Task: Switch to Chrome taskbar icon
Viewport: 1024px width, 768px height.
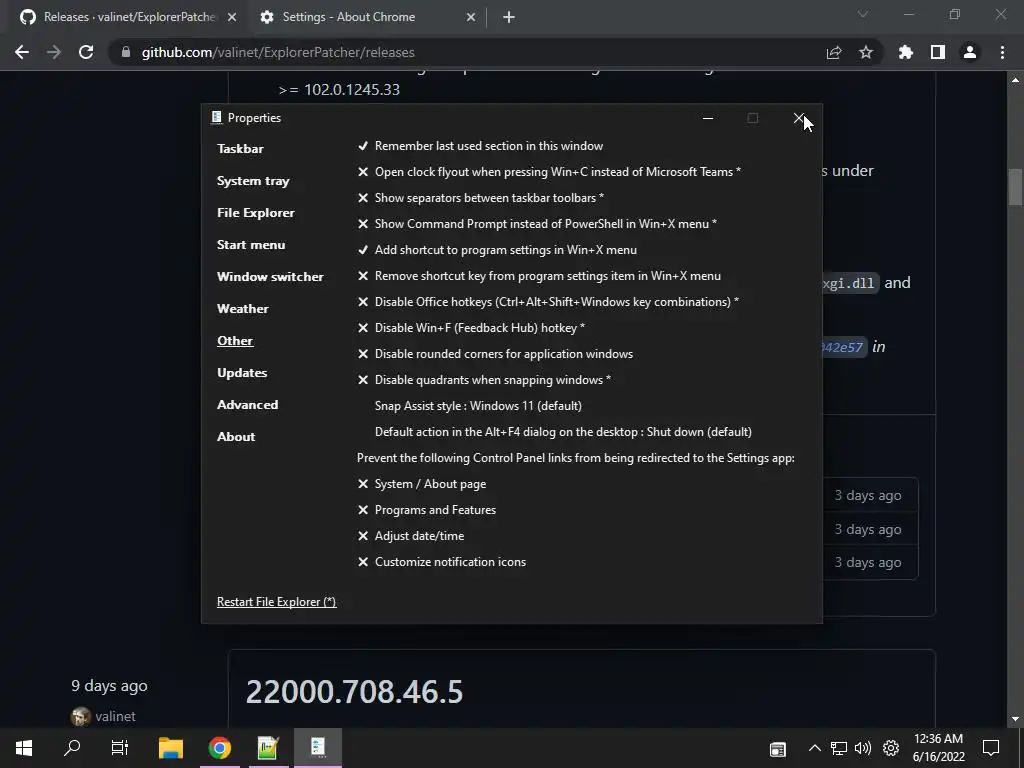Action: (219, 748)
